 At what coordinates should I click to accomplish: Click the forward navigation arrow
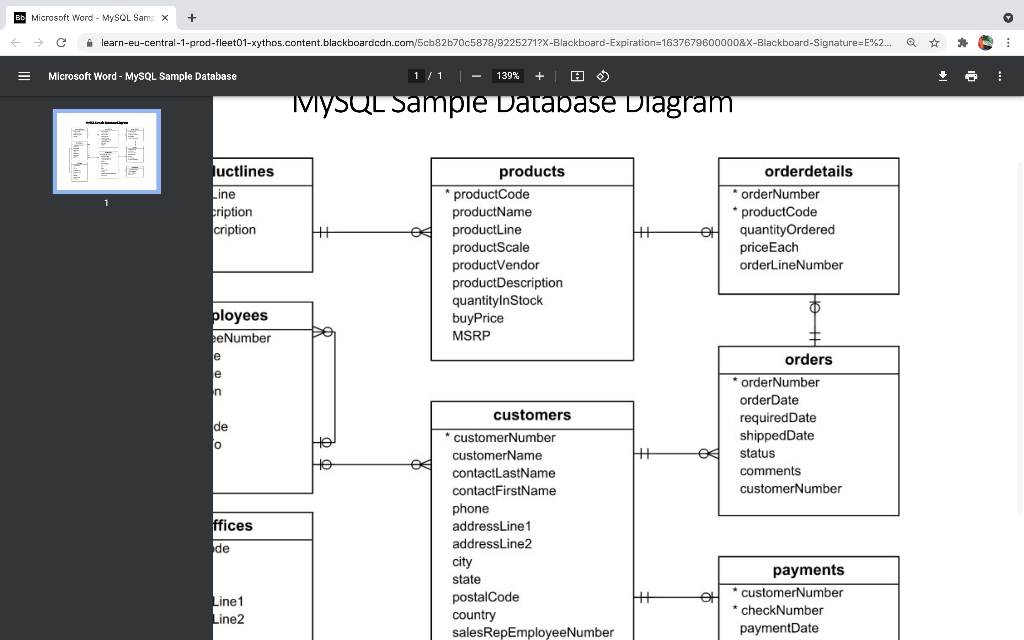tap(38, 43)
